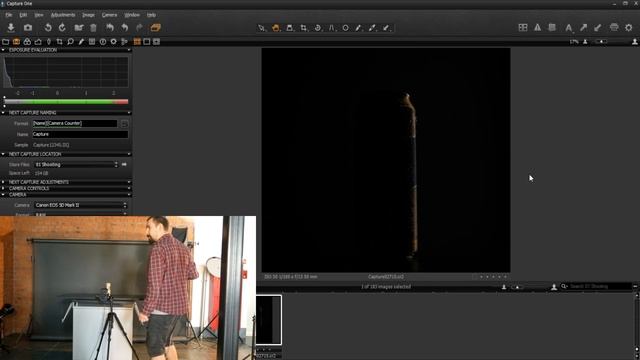Open the Lens tool tab

(49, 42)
